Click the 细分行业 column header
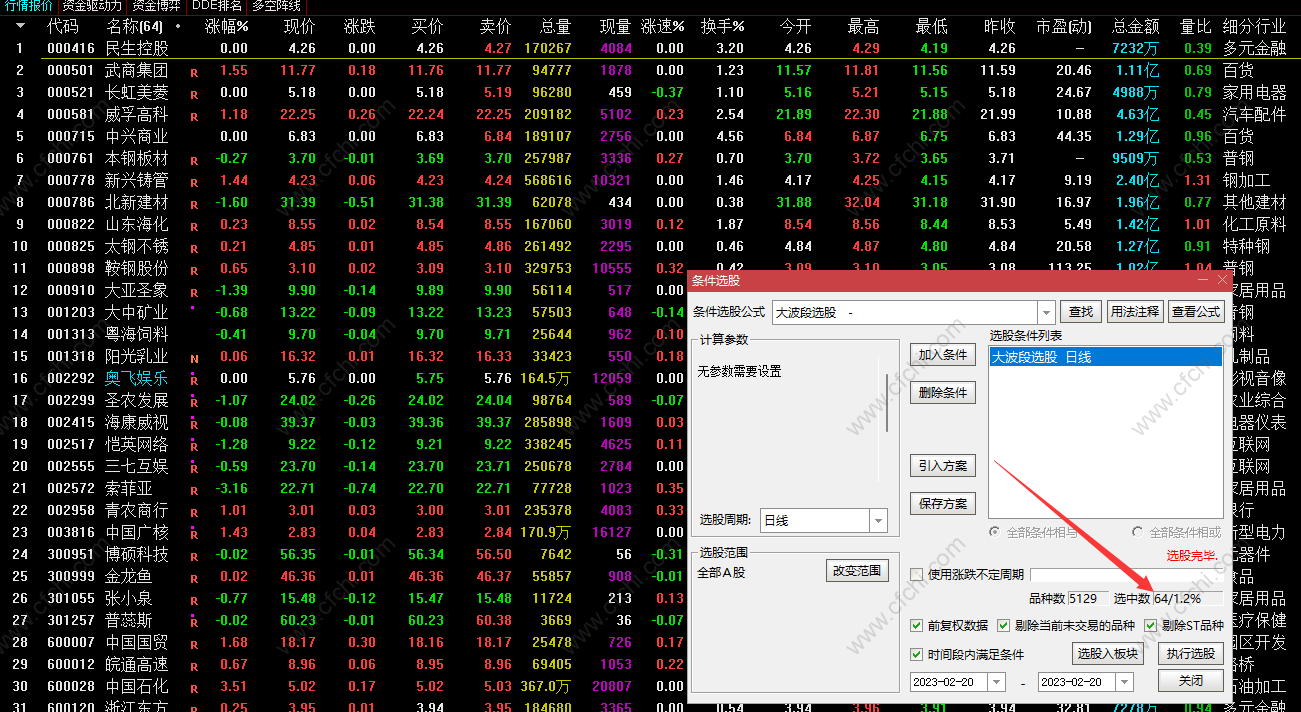Image resolution: width=1301 pixels, height=712 pixels. click(1254, 26)
